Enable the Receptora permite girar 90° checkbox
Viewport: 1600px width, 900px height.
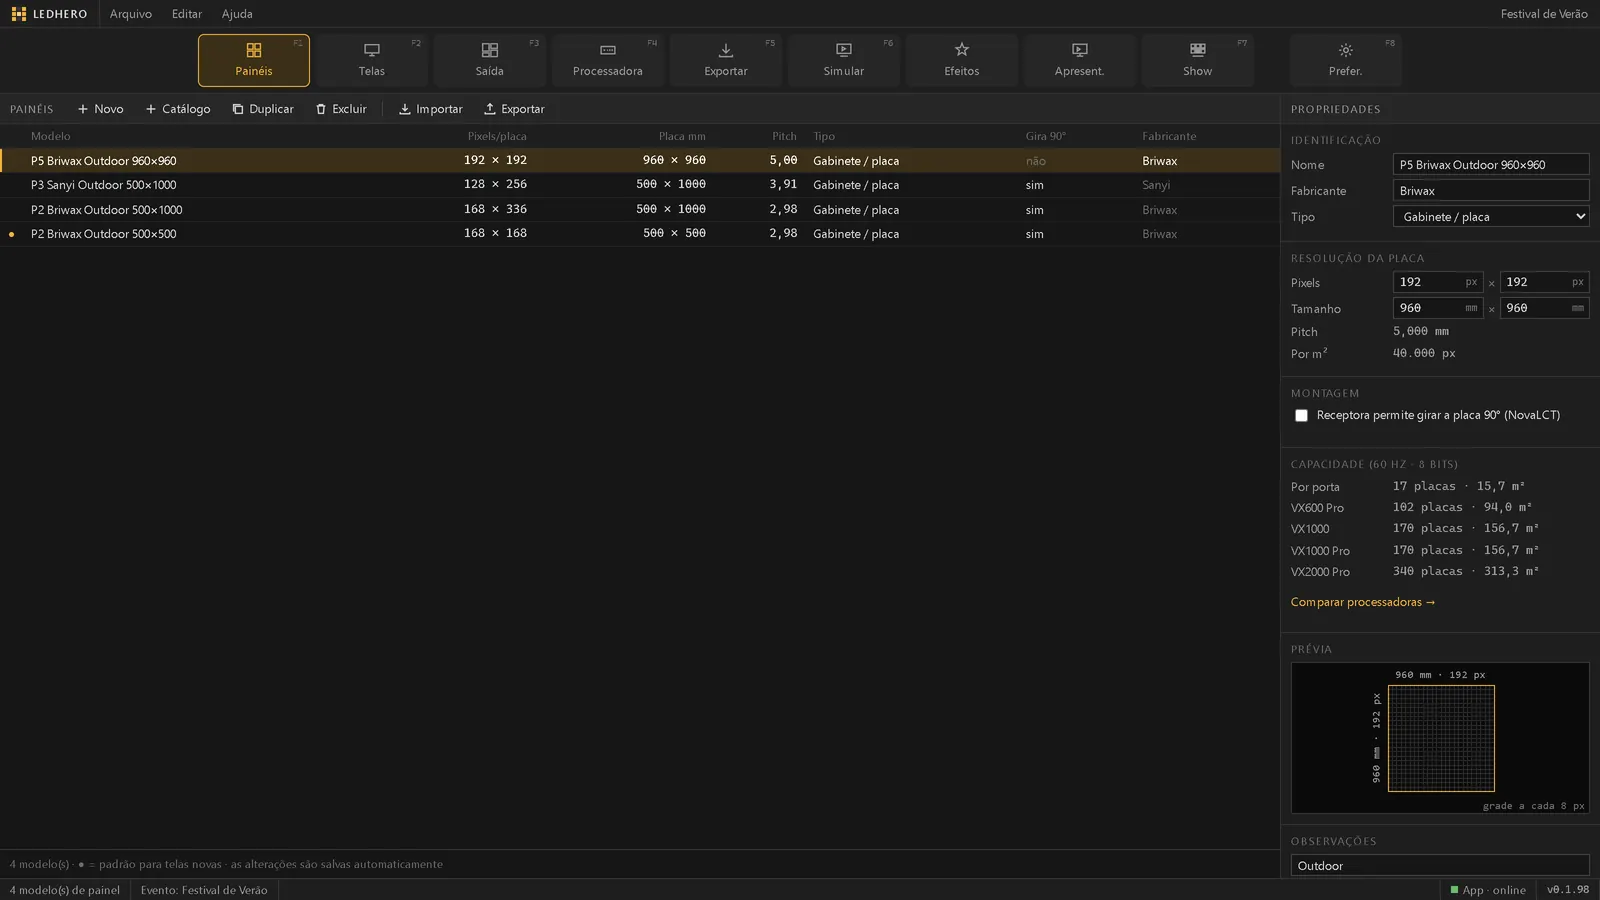[x=1301, y=415]
